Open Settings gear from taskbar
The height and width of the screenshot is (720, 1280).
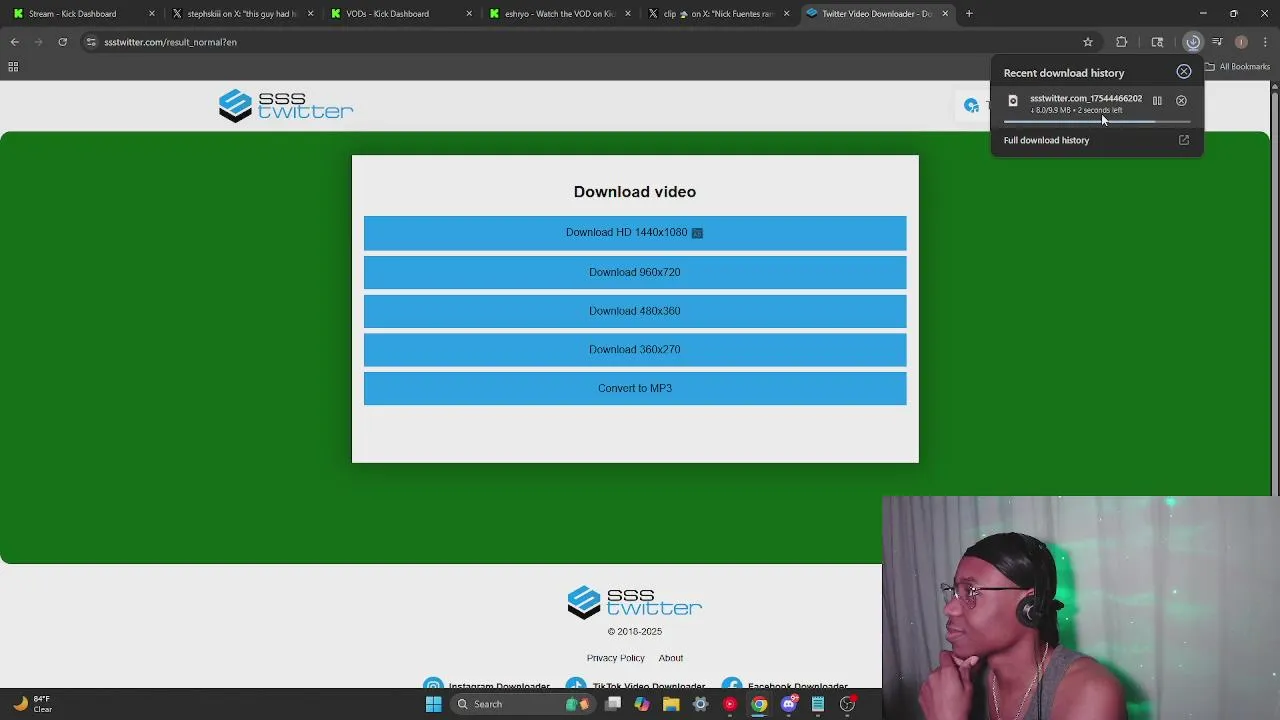[x=701, y=704]
